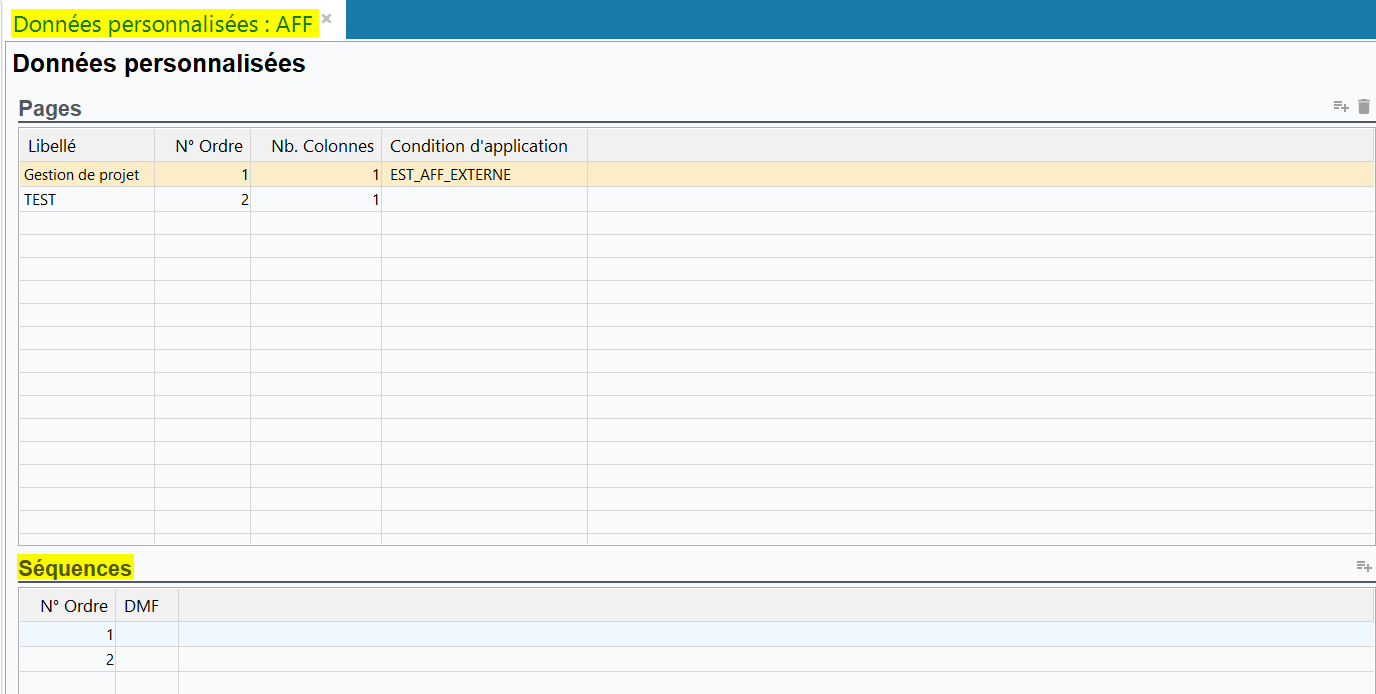Click the Condition d'application column header
Image resolution: width=1376 pixels, height=694 pixels.
[x=479, y=146]
